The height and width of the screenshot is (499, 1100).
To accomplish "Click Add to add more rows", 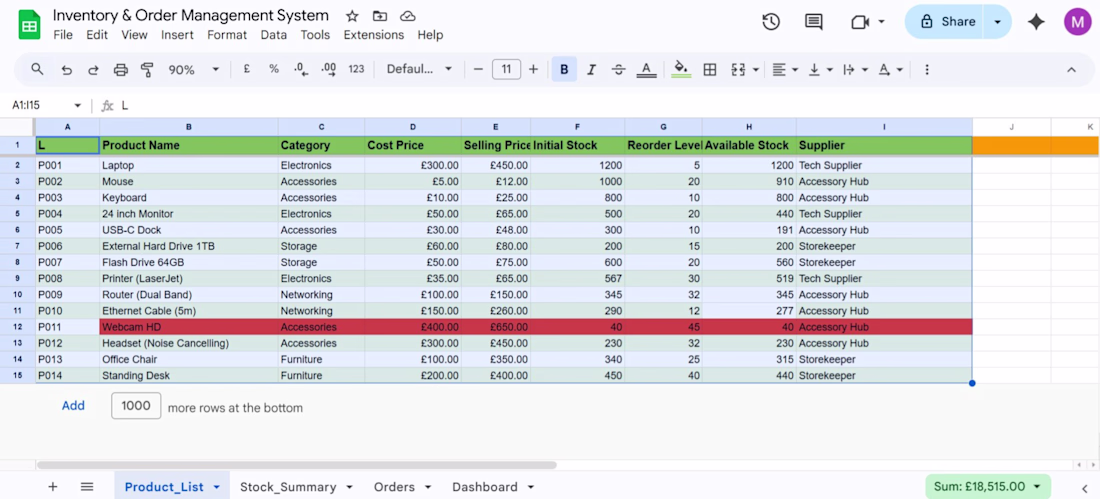I will [x=73, y=406].
